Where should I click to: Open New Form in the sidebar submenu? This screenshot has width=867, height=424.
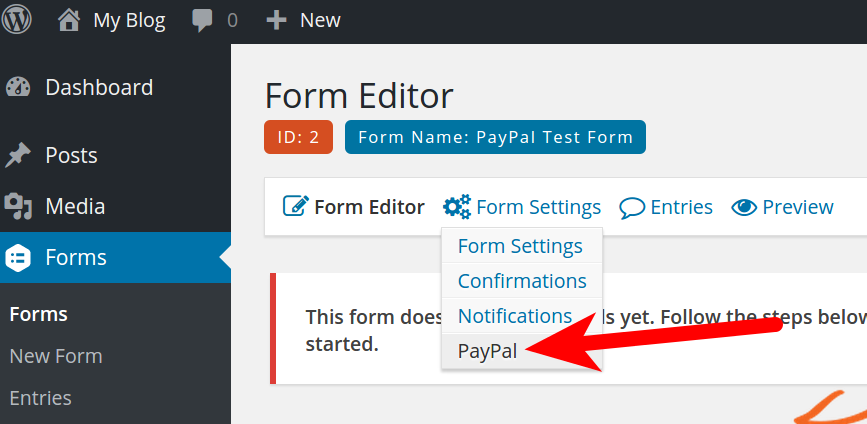coord(56,356)
